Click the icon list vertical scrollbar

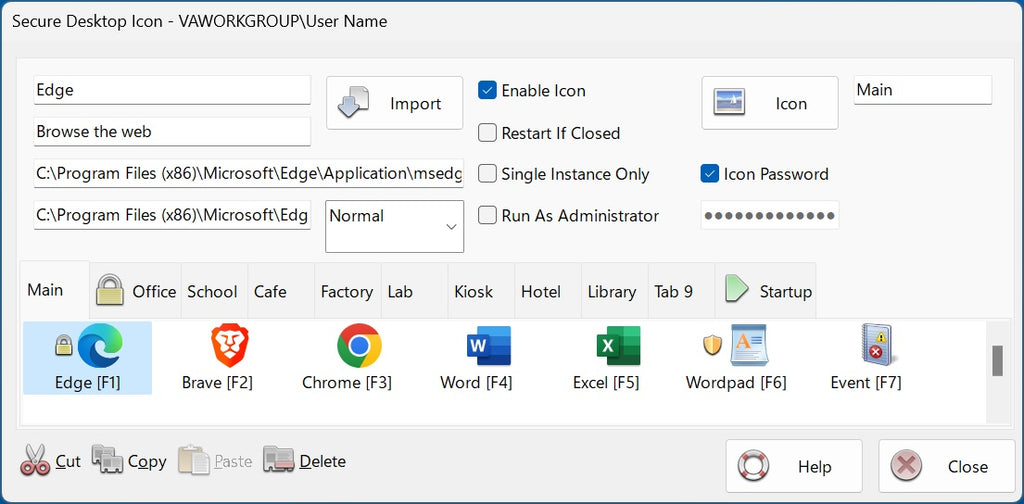click(x=997, y=361)
